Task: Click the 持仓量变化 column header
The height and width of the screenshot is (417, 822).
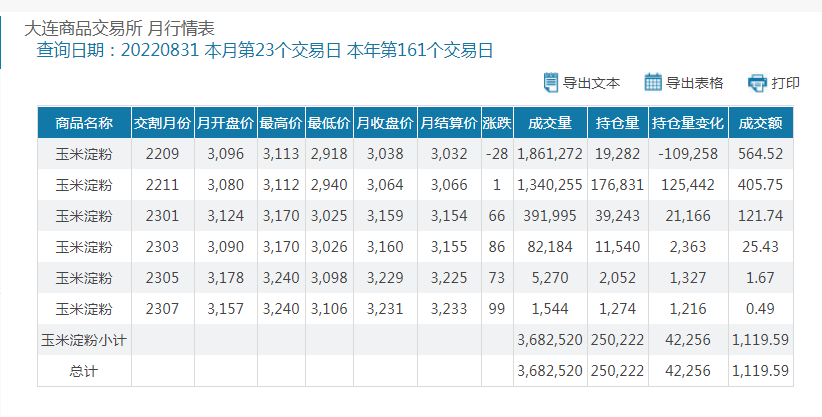Action: point(687,123)
